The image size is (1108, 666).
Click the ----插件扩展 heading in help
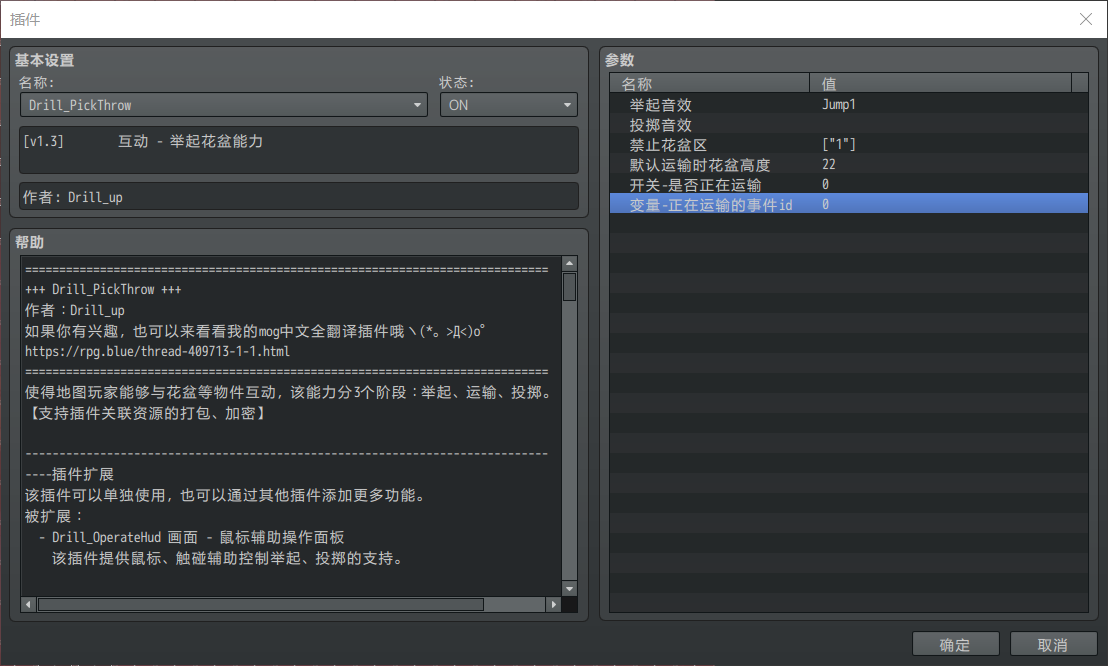[x=69, y=474]
